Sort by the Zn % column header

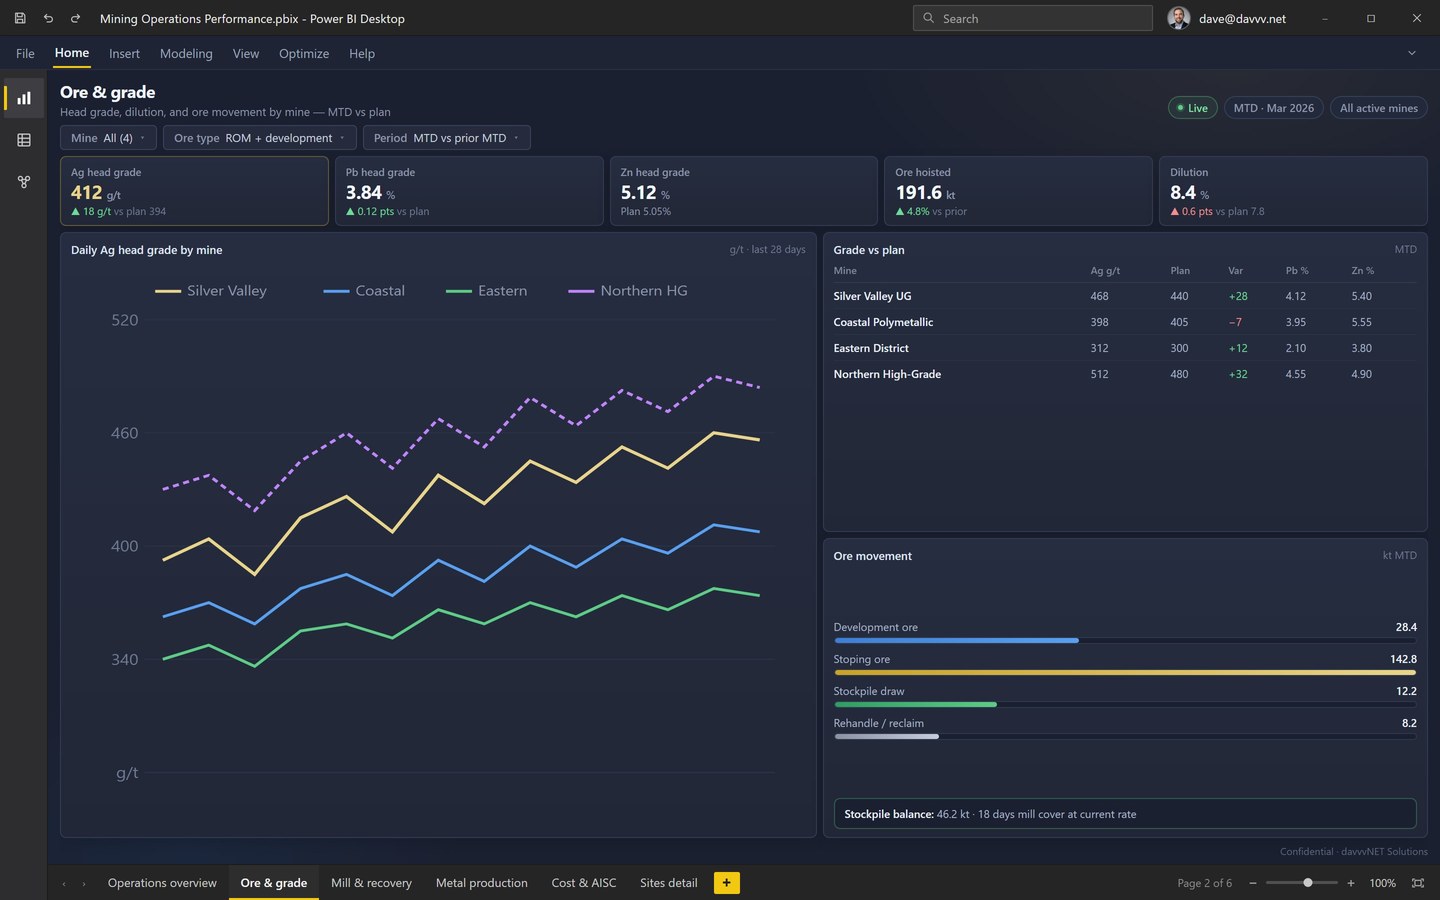tap(1362, 271)
